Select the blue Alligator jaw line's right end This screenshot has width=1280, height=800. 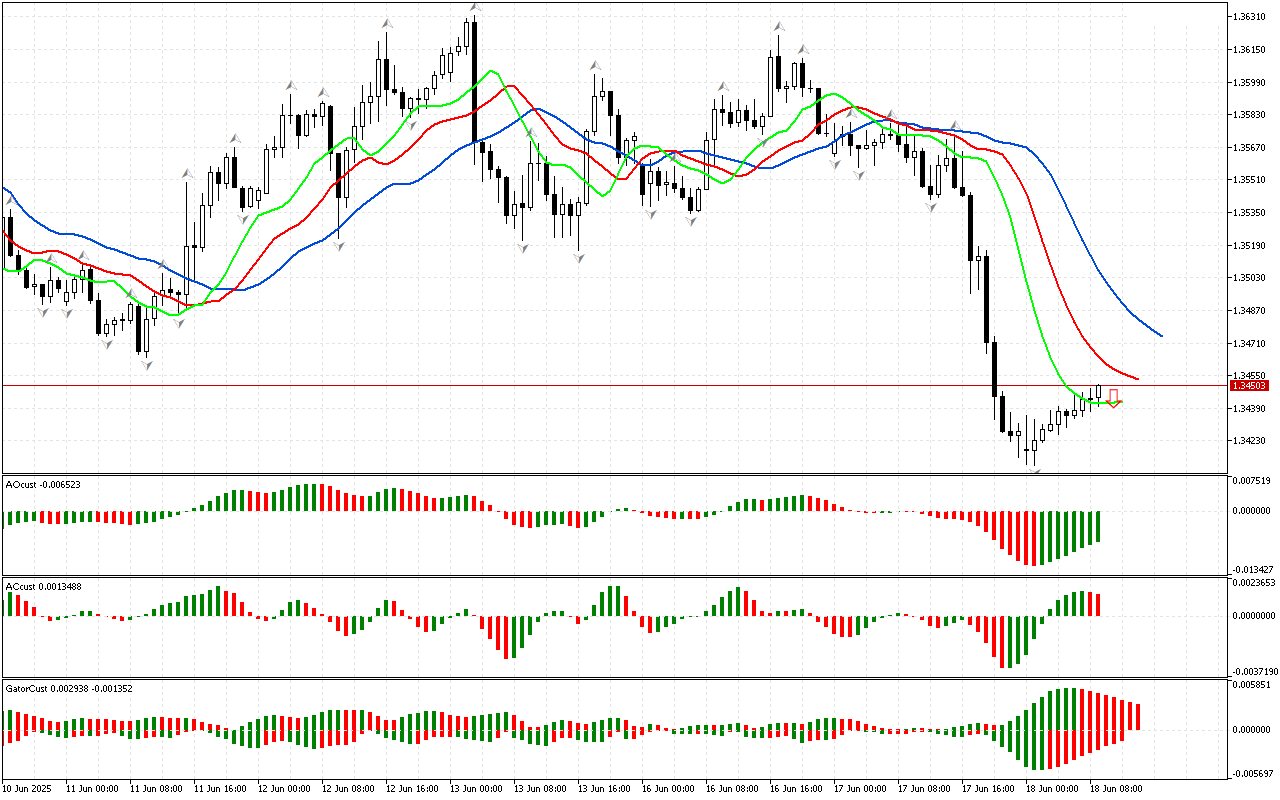point(1160,335)
